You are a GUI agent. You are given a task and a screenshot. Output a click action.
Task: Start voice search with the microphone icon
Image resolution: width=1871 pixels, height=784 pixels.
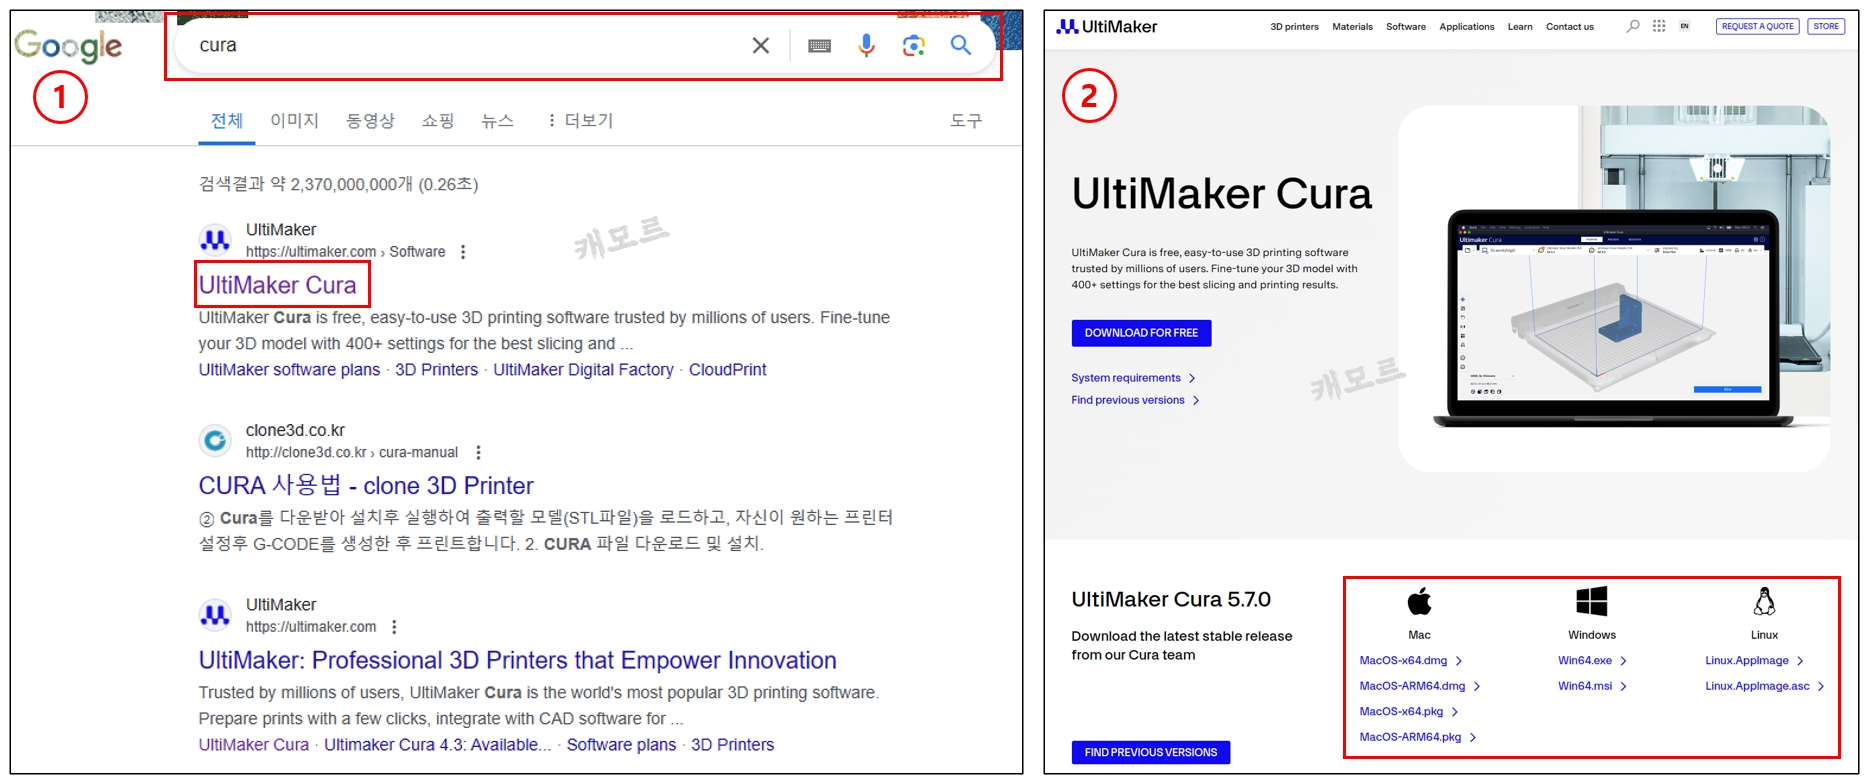866,45
